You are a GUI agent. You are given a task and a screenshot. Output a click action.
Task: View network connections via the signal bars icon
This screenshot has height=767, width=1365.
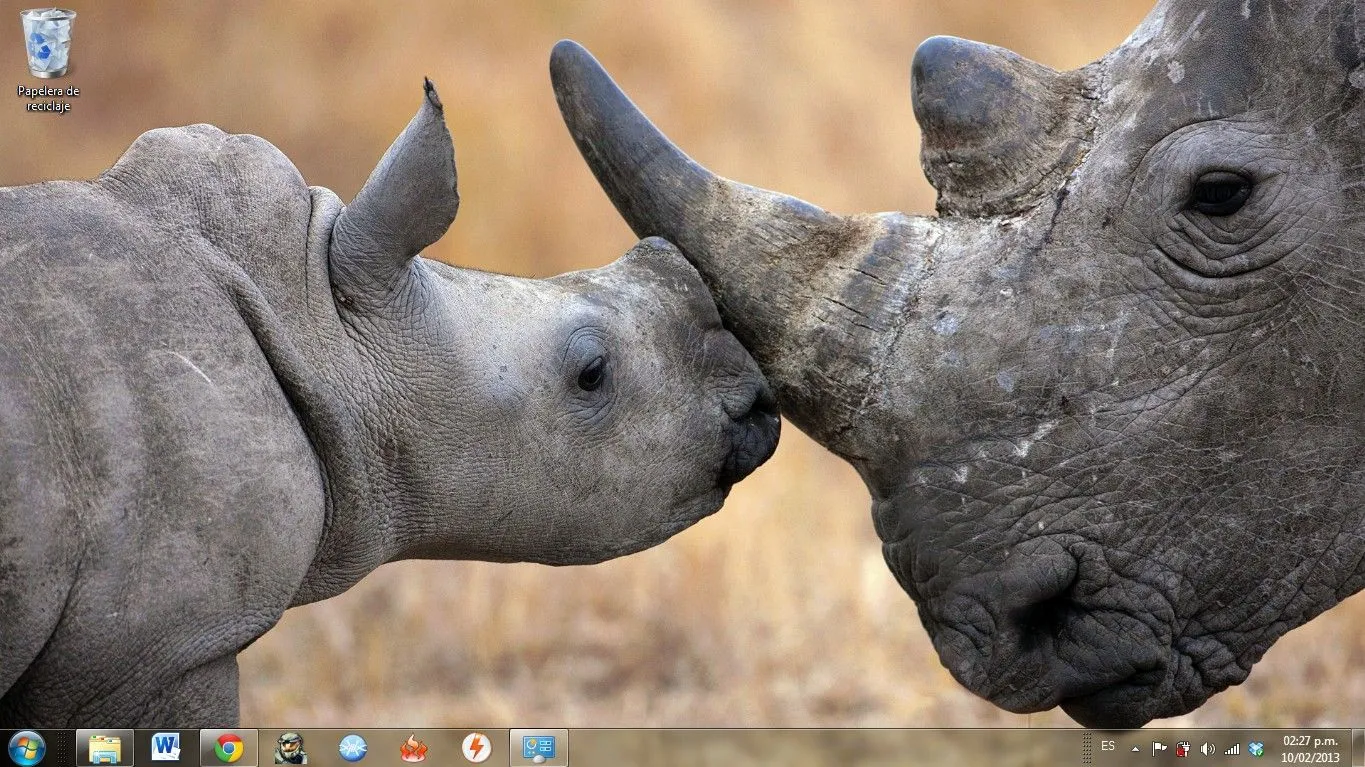click(1232, 748)
